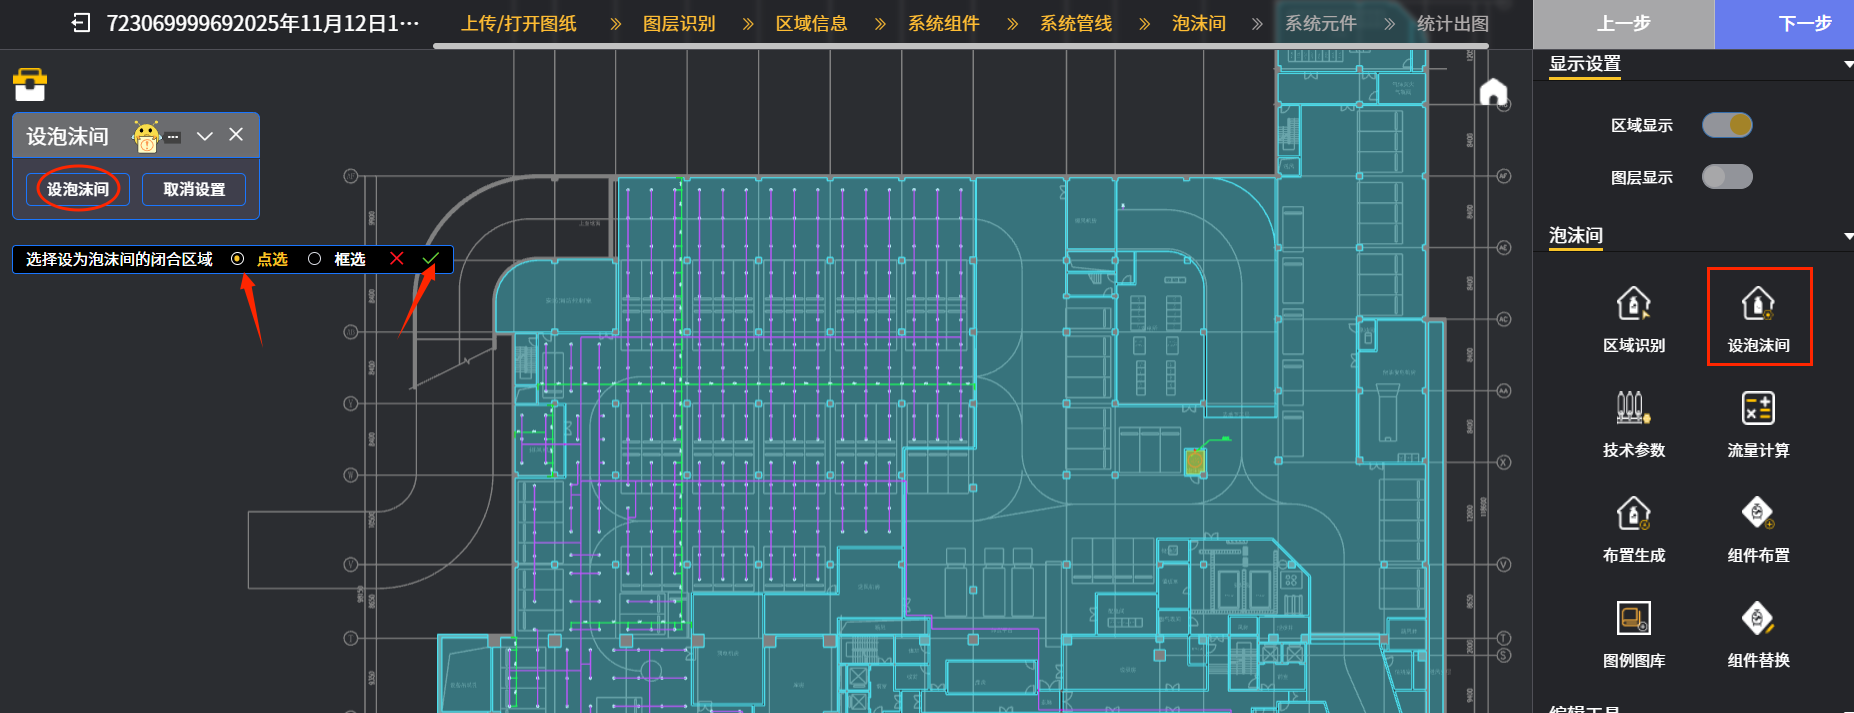Enable the 图层显示 switch
Screen dimensions: 1854x713
[x=1727, y=177]
